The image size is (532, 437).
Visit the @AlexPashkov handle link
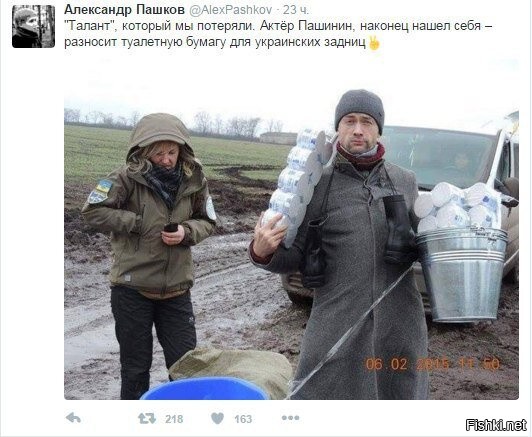point(230,10)
